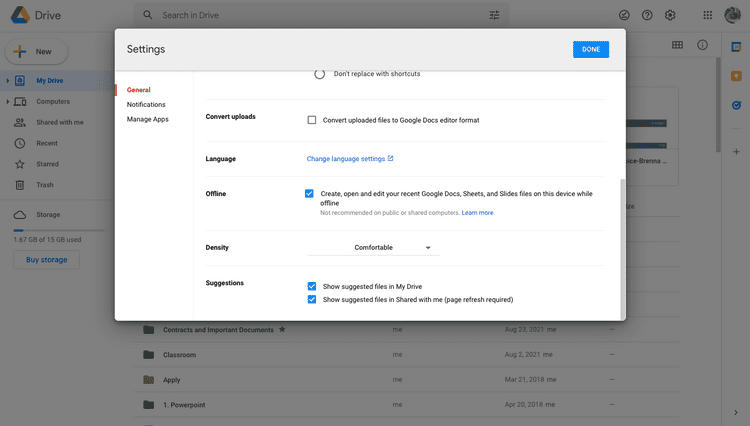Open Google Keep side panel icon
The height and width of the screenshot is (426, 750).
[x=736, y=76]
